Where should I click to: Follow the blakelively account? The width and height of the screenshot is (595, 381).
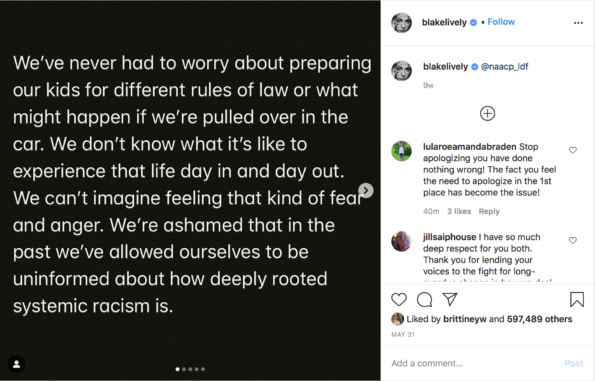pyautogui.click(x=501, y=22)
